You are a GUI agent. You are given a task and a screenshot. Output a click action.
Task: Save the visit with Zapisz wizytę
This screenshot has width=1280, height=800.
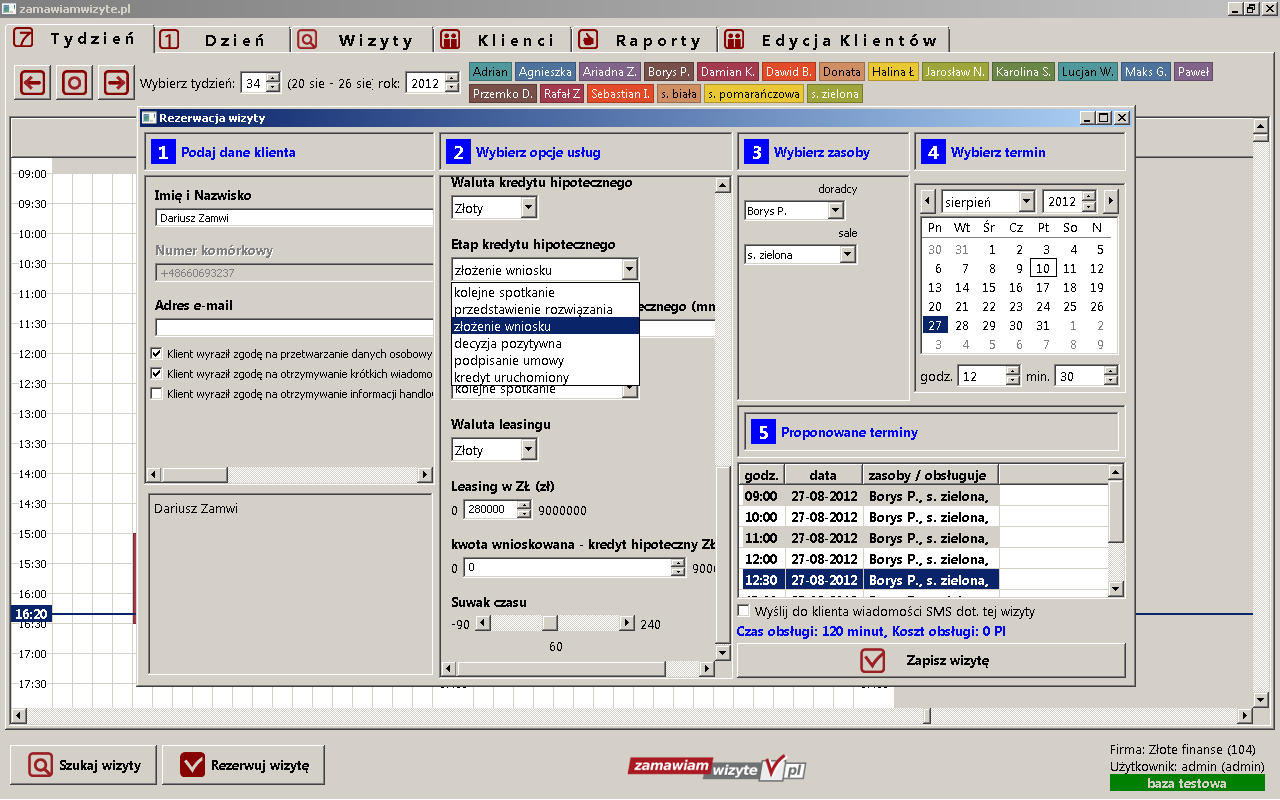[931, 661]
